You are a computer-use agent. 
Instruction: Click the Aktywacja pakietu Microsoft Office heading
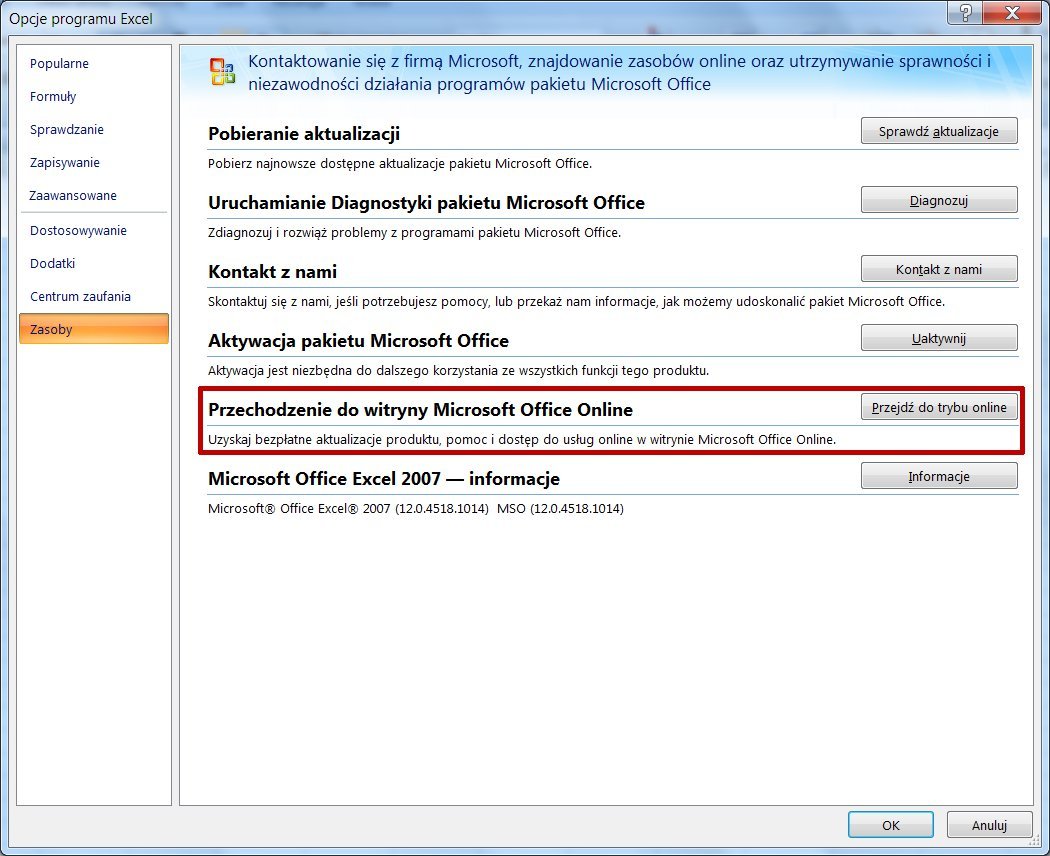click(358, 341)
